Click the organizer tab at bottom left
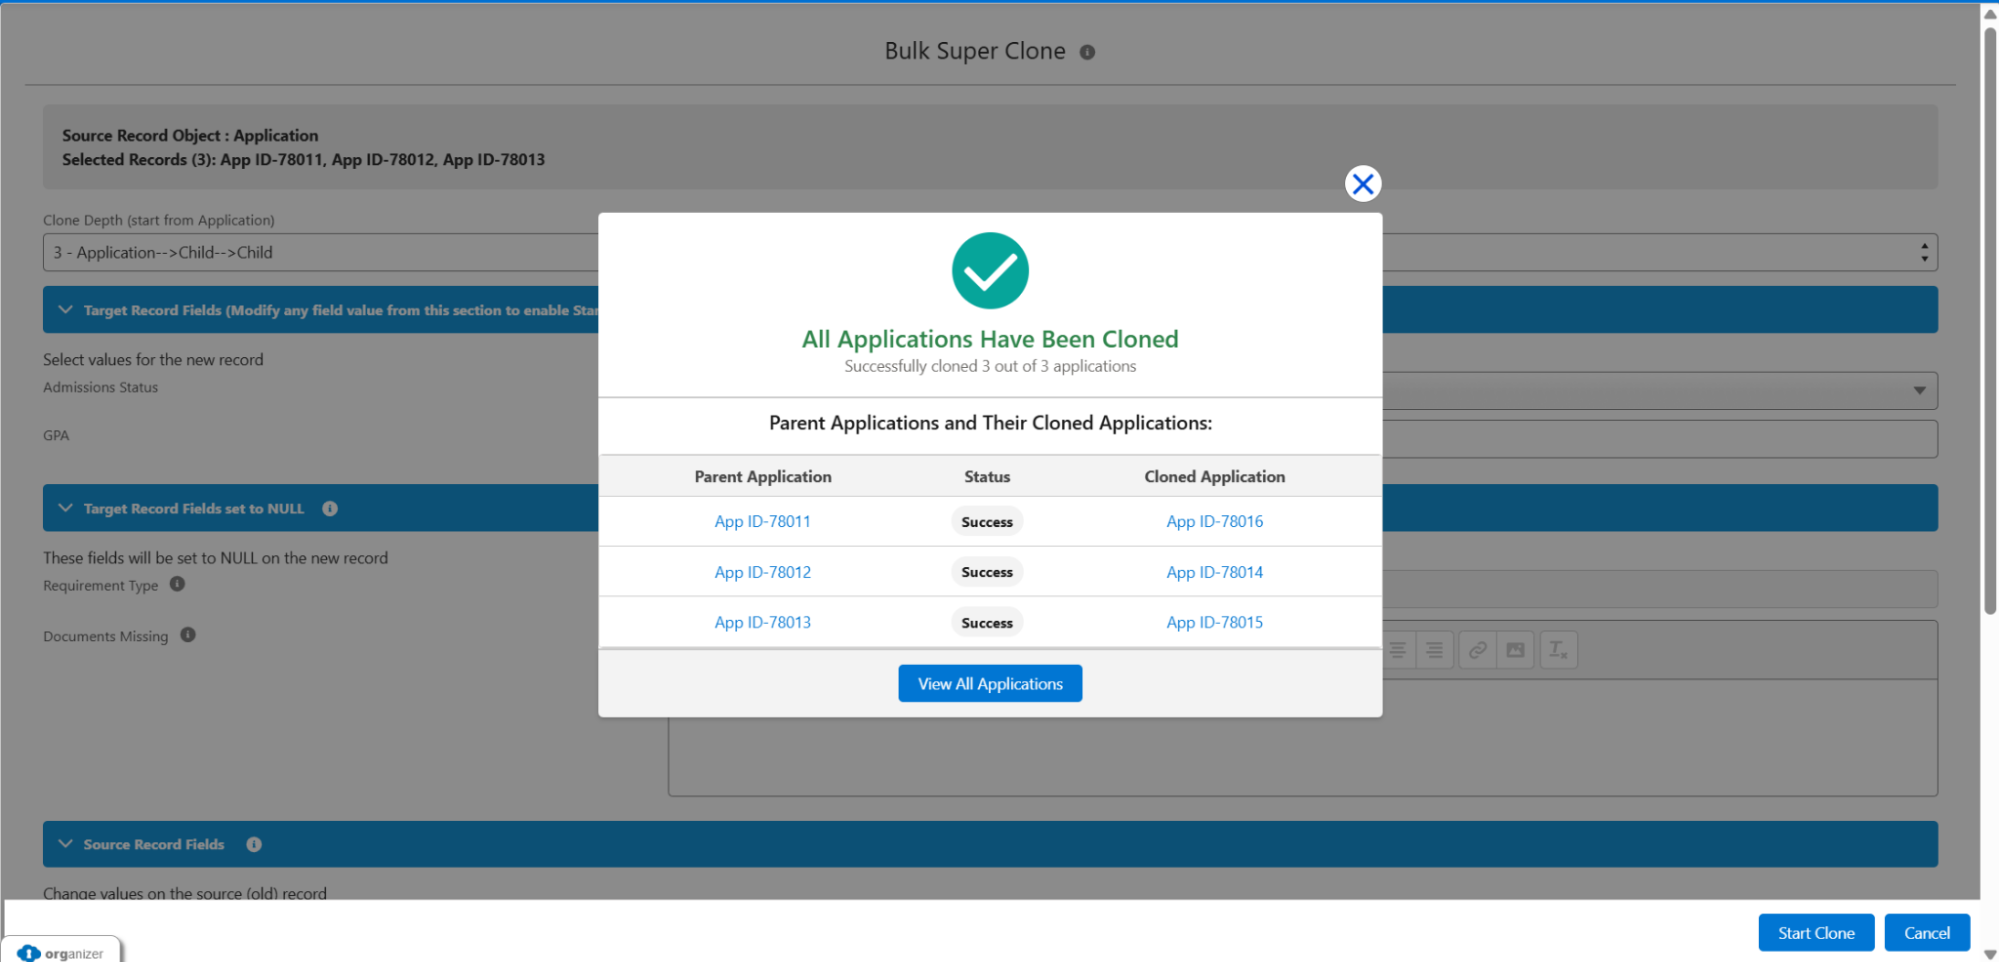The image size is (1999, 963). click(63, 952)
